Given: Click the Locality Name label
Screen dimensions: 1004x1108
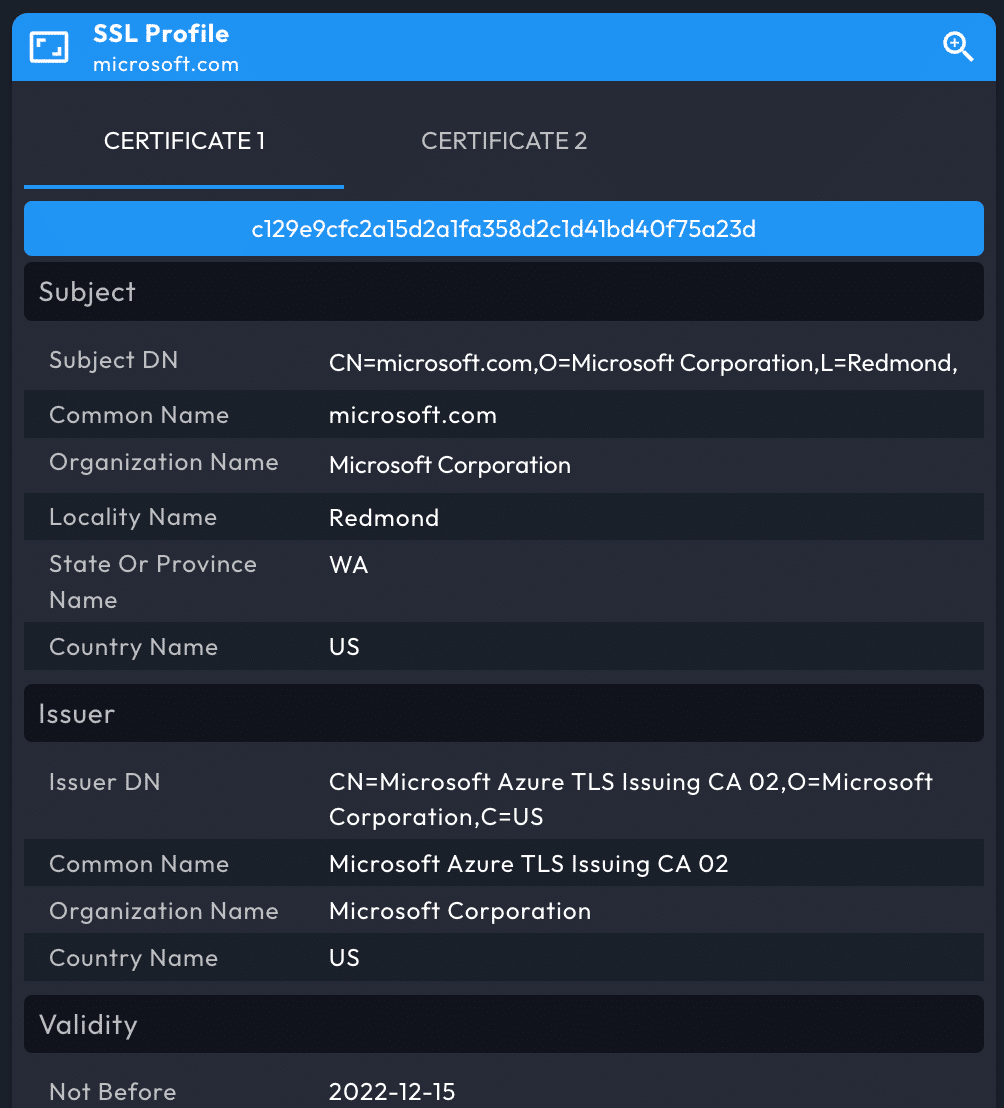Looking at the screenshot, I should click(x=133, y=517).
